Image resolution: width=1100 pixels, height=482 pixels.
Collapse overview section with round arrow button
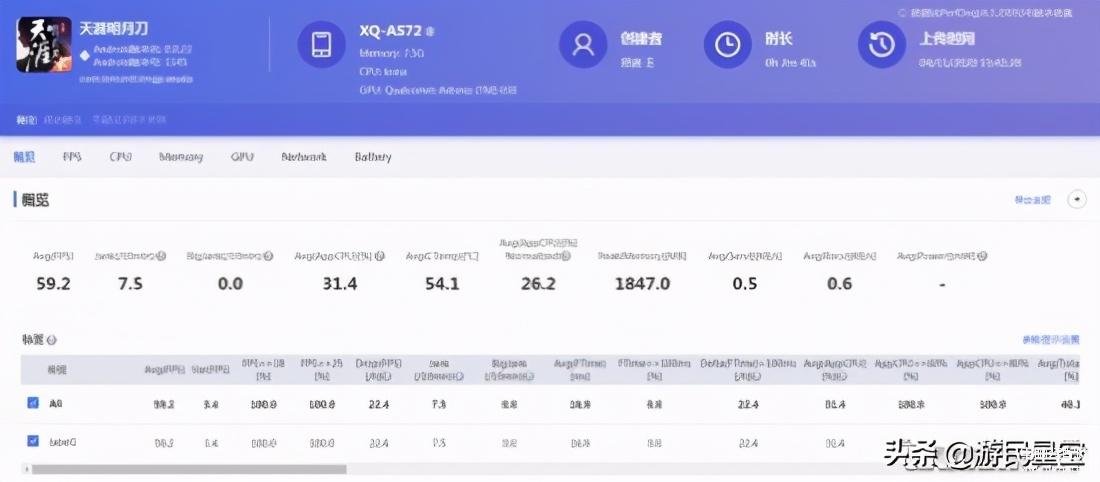point(1077,200)
